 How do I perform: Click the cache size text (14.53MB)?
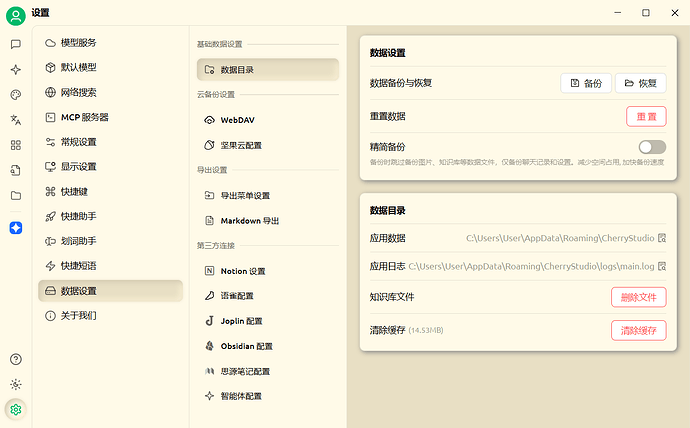(426, 330)
